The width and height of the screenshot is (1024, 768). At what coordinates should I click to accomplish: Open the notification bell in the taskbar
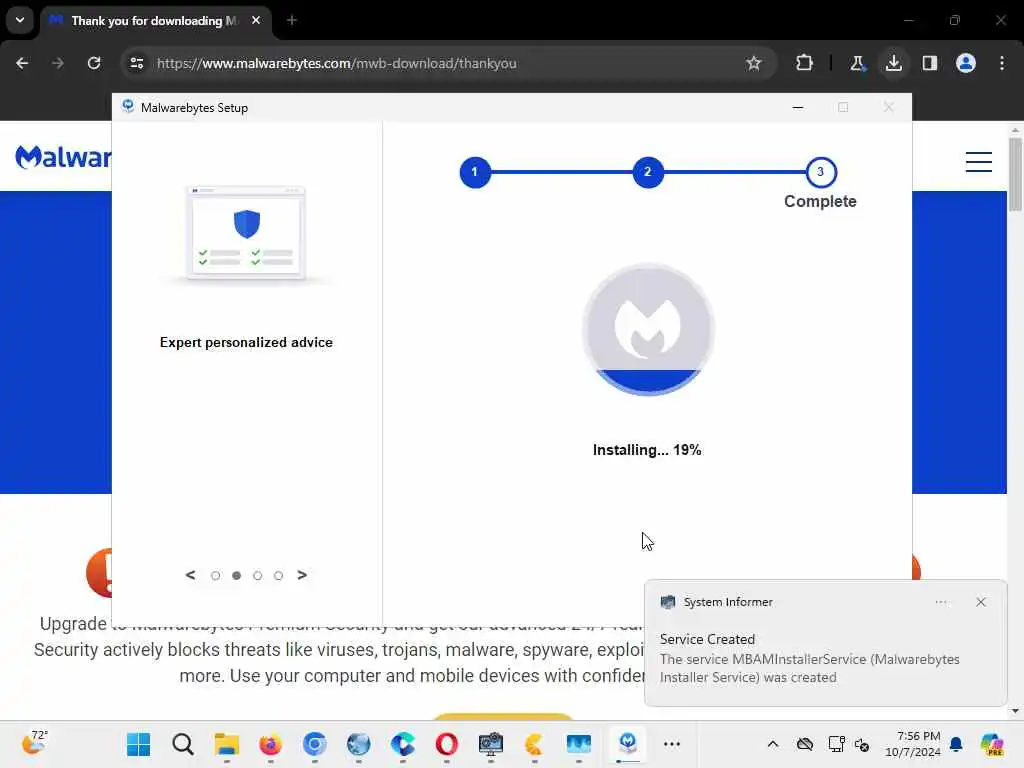tap(955, 744)
